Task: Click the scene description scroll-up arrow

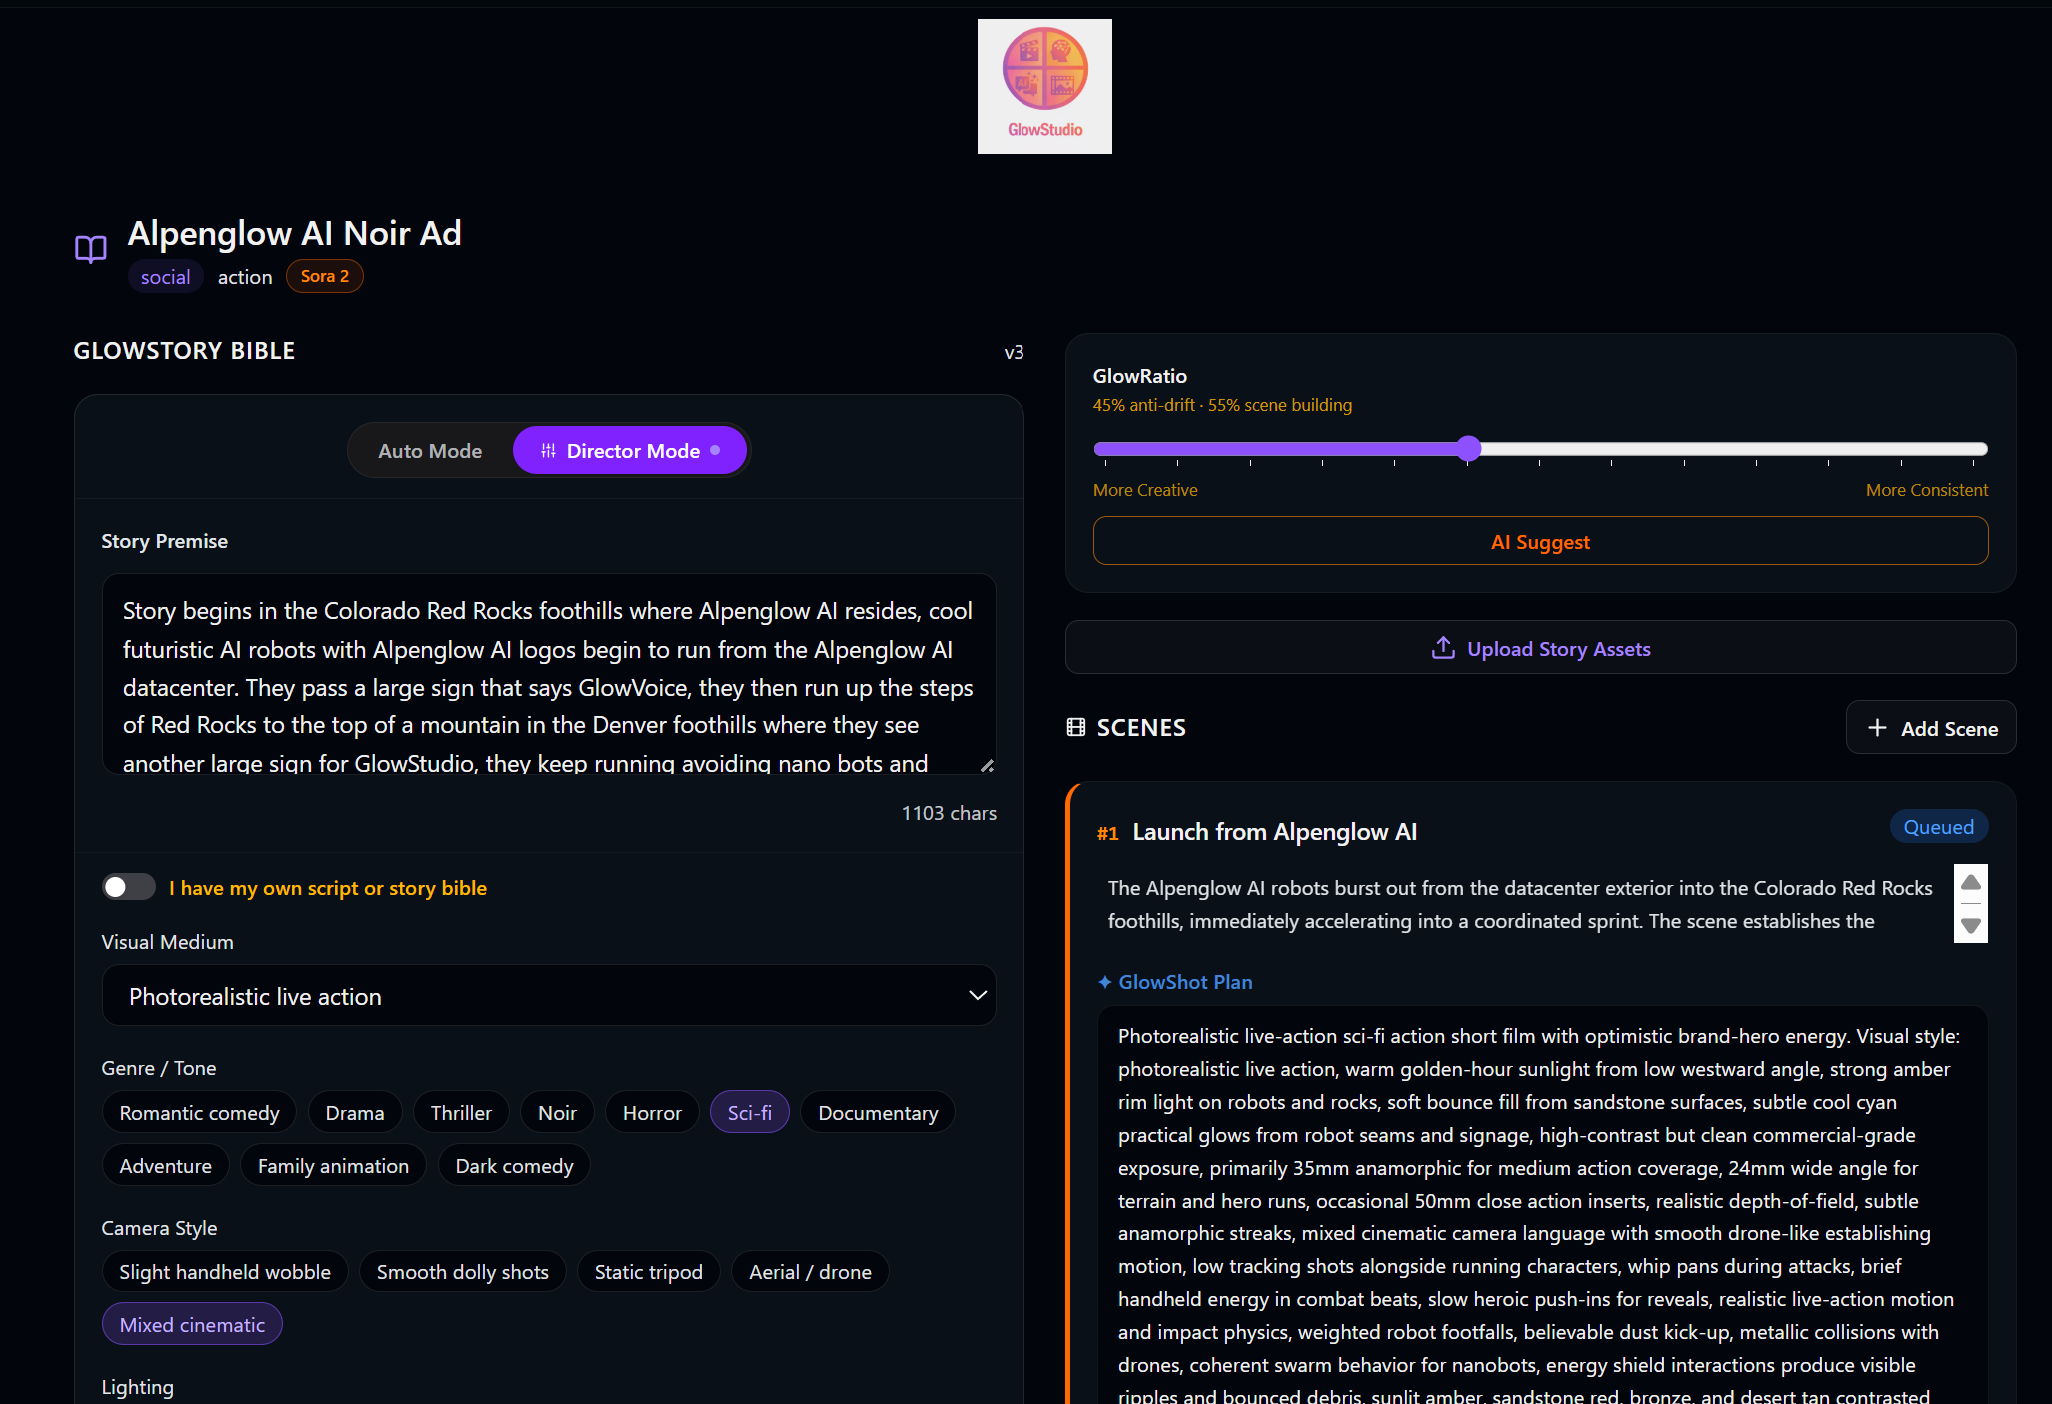Action: tap(1971, 882)
